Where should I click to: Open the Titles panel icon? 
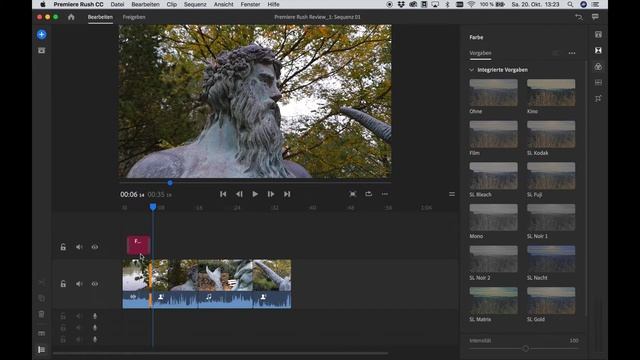pos(598,35)
